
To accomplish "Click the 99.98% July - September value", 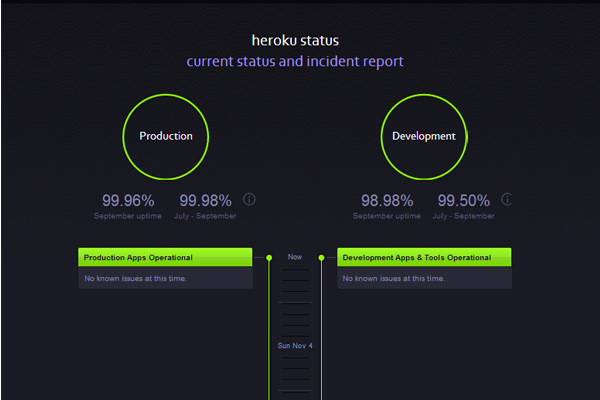I will 205,201.
